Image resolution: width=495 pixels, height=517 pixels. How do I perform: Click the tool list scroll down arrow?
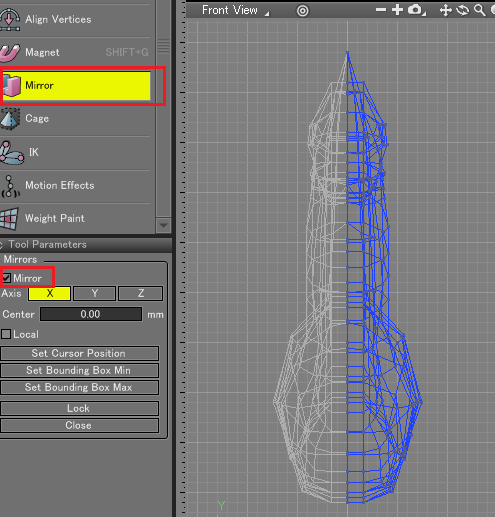click(163, 225)
